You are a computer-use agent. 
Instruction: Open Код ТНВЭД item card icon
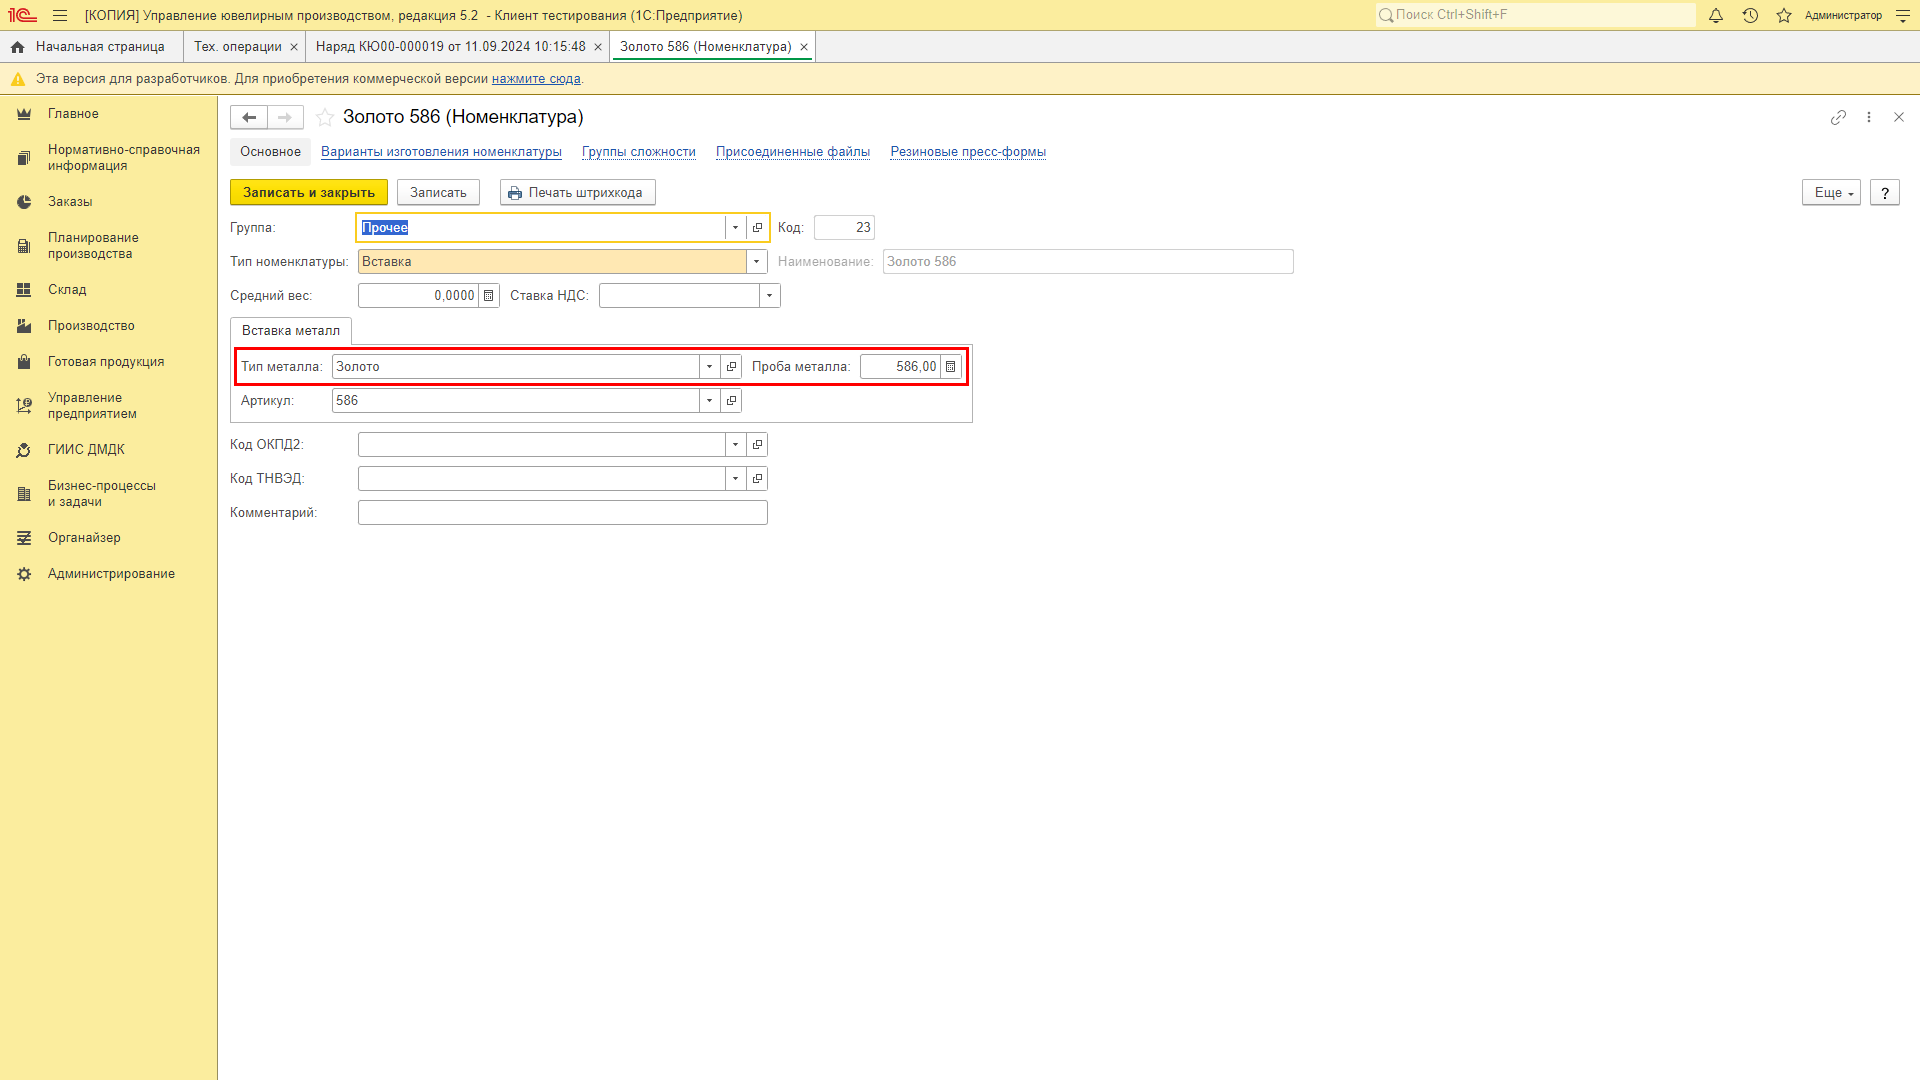click(757, 478)
